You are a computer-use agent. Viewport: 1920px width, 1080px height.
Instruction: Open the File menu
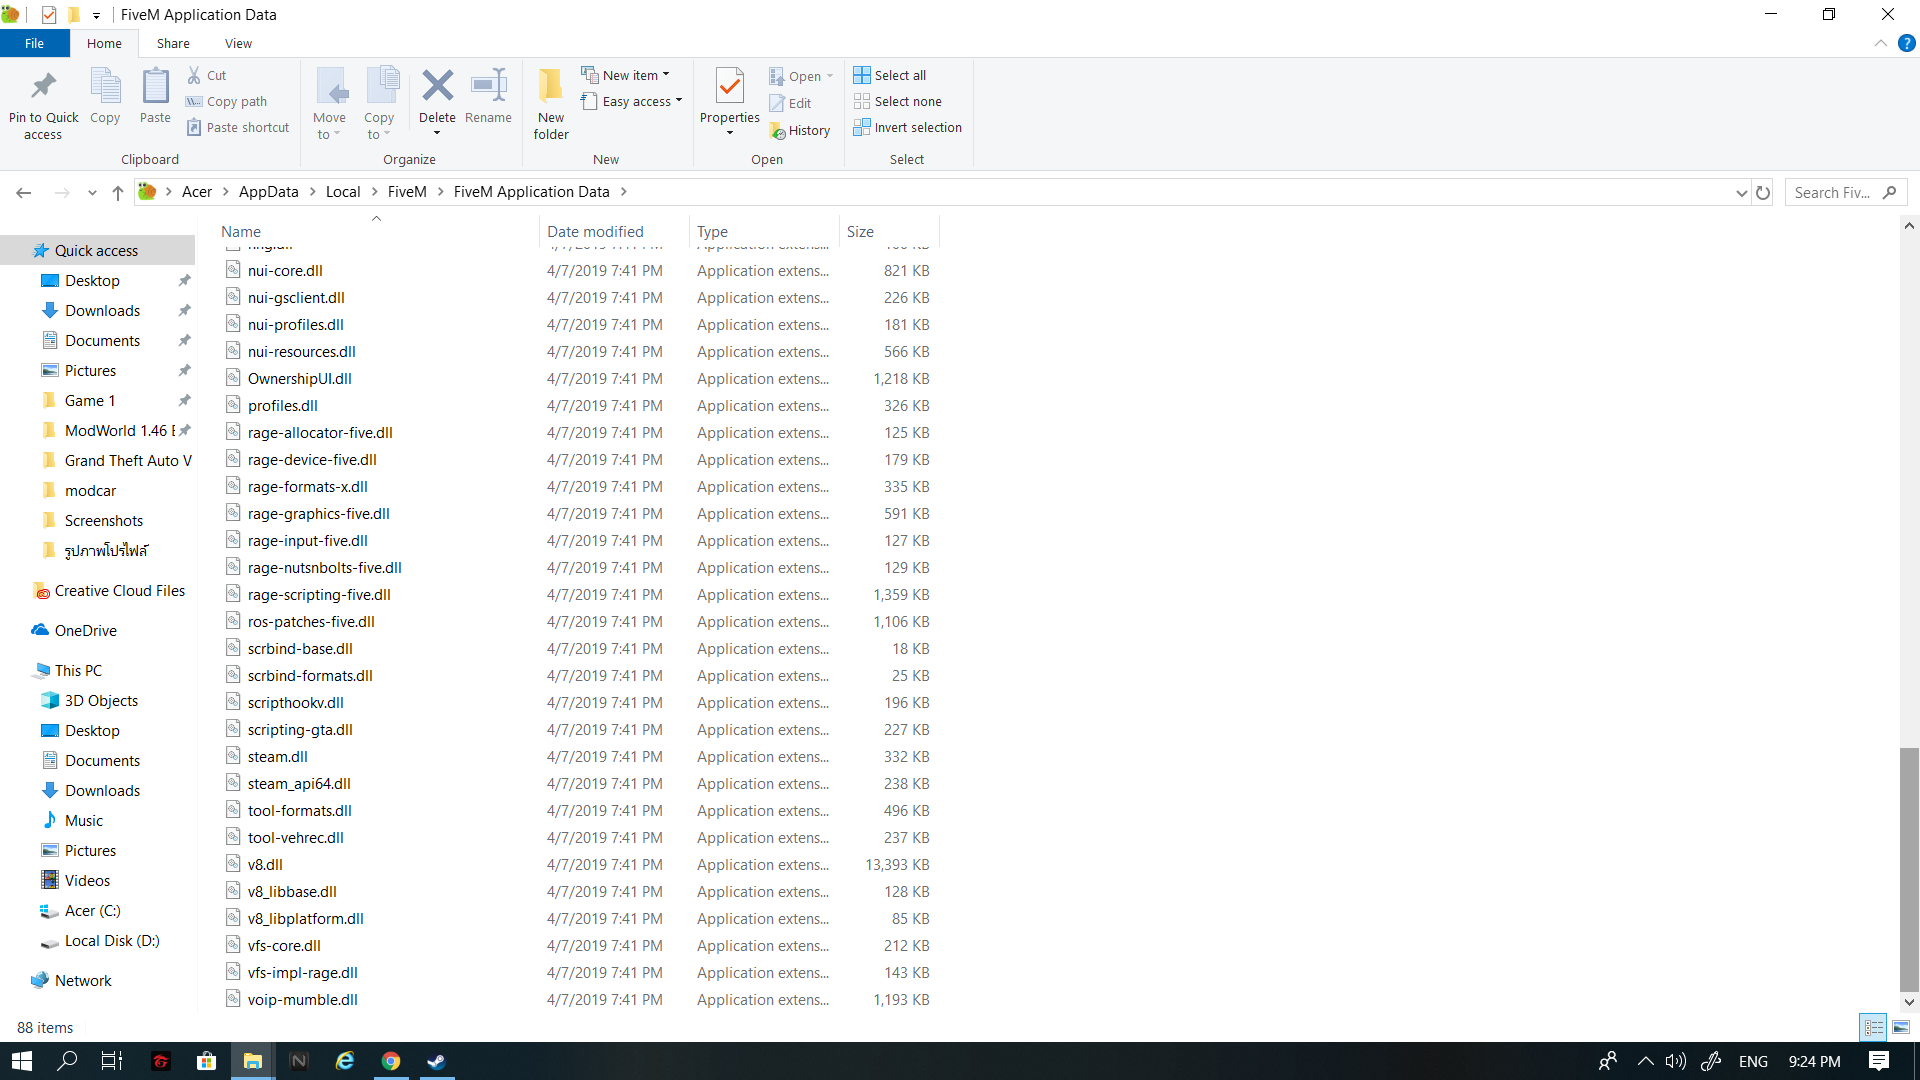(x=34, y=43)
